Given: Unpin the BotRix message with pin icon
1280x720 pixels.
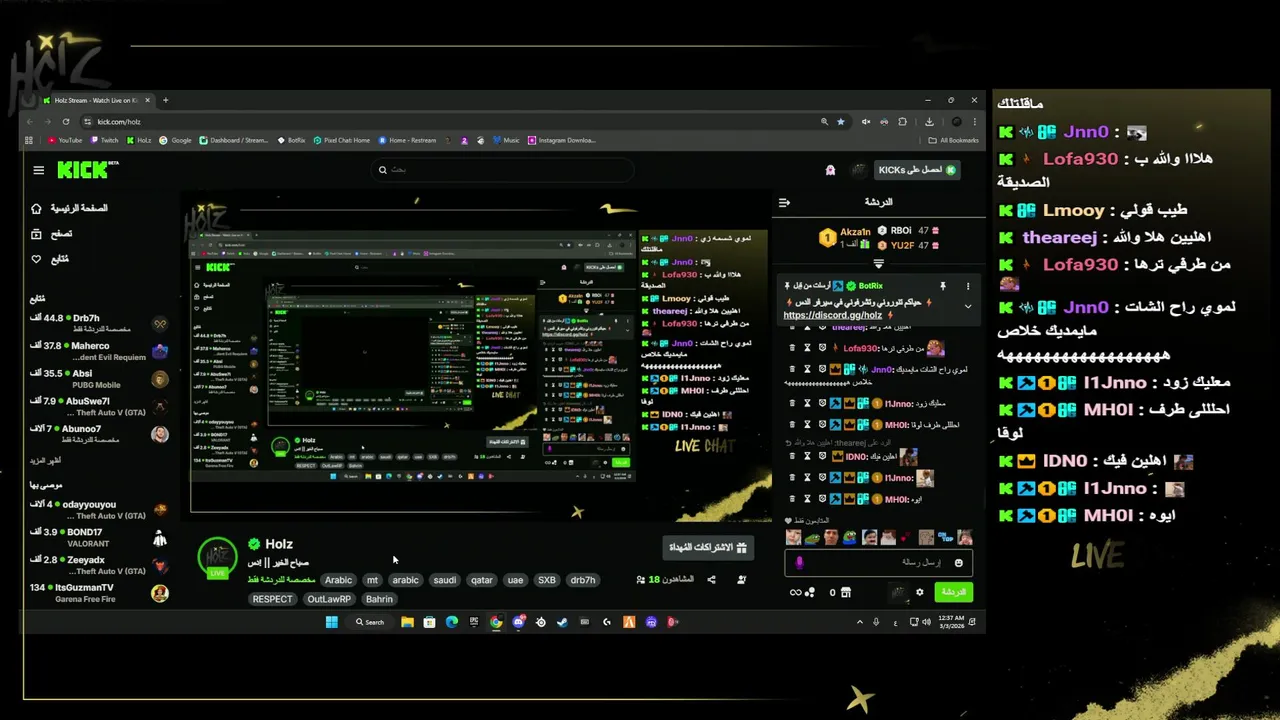Looking at the screenshot, I should pos(942,286).
